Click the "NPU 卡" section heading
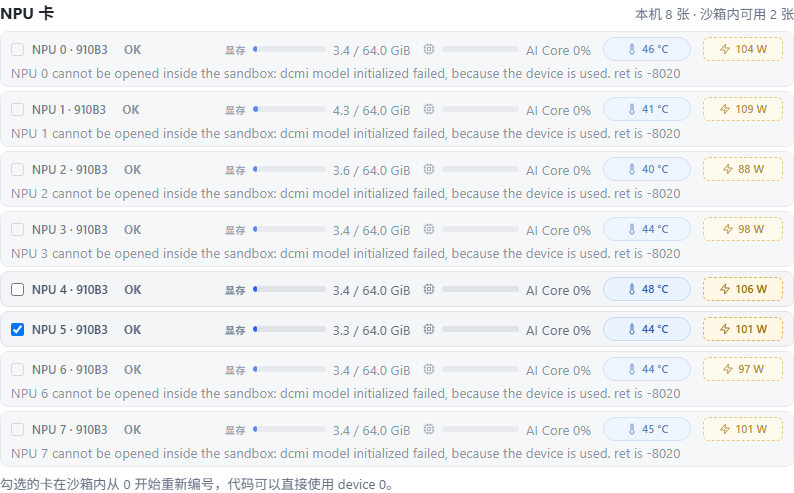 coord(27,14)
